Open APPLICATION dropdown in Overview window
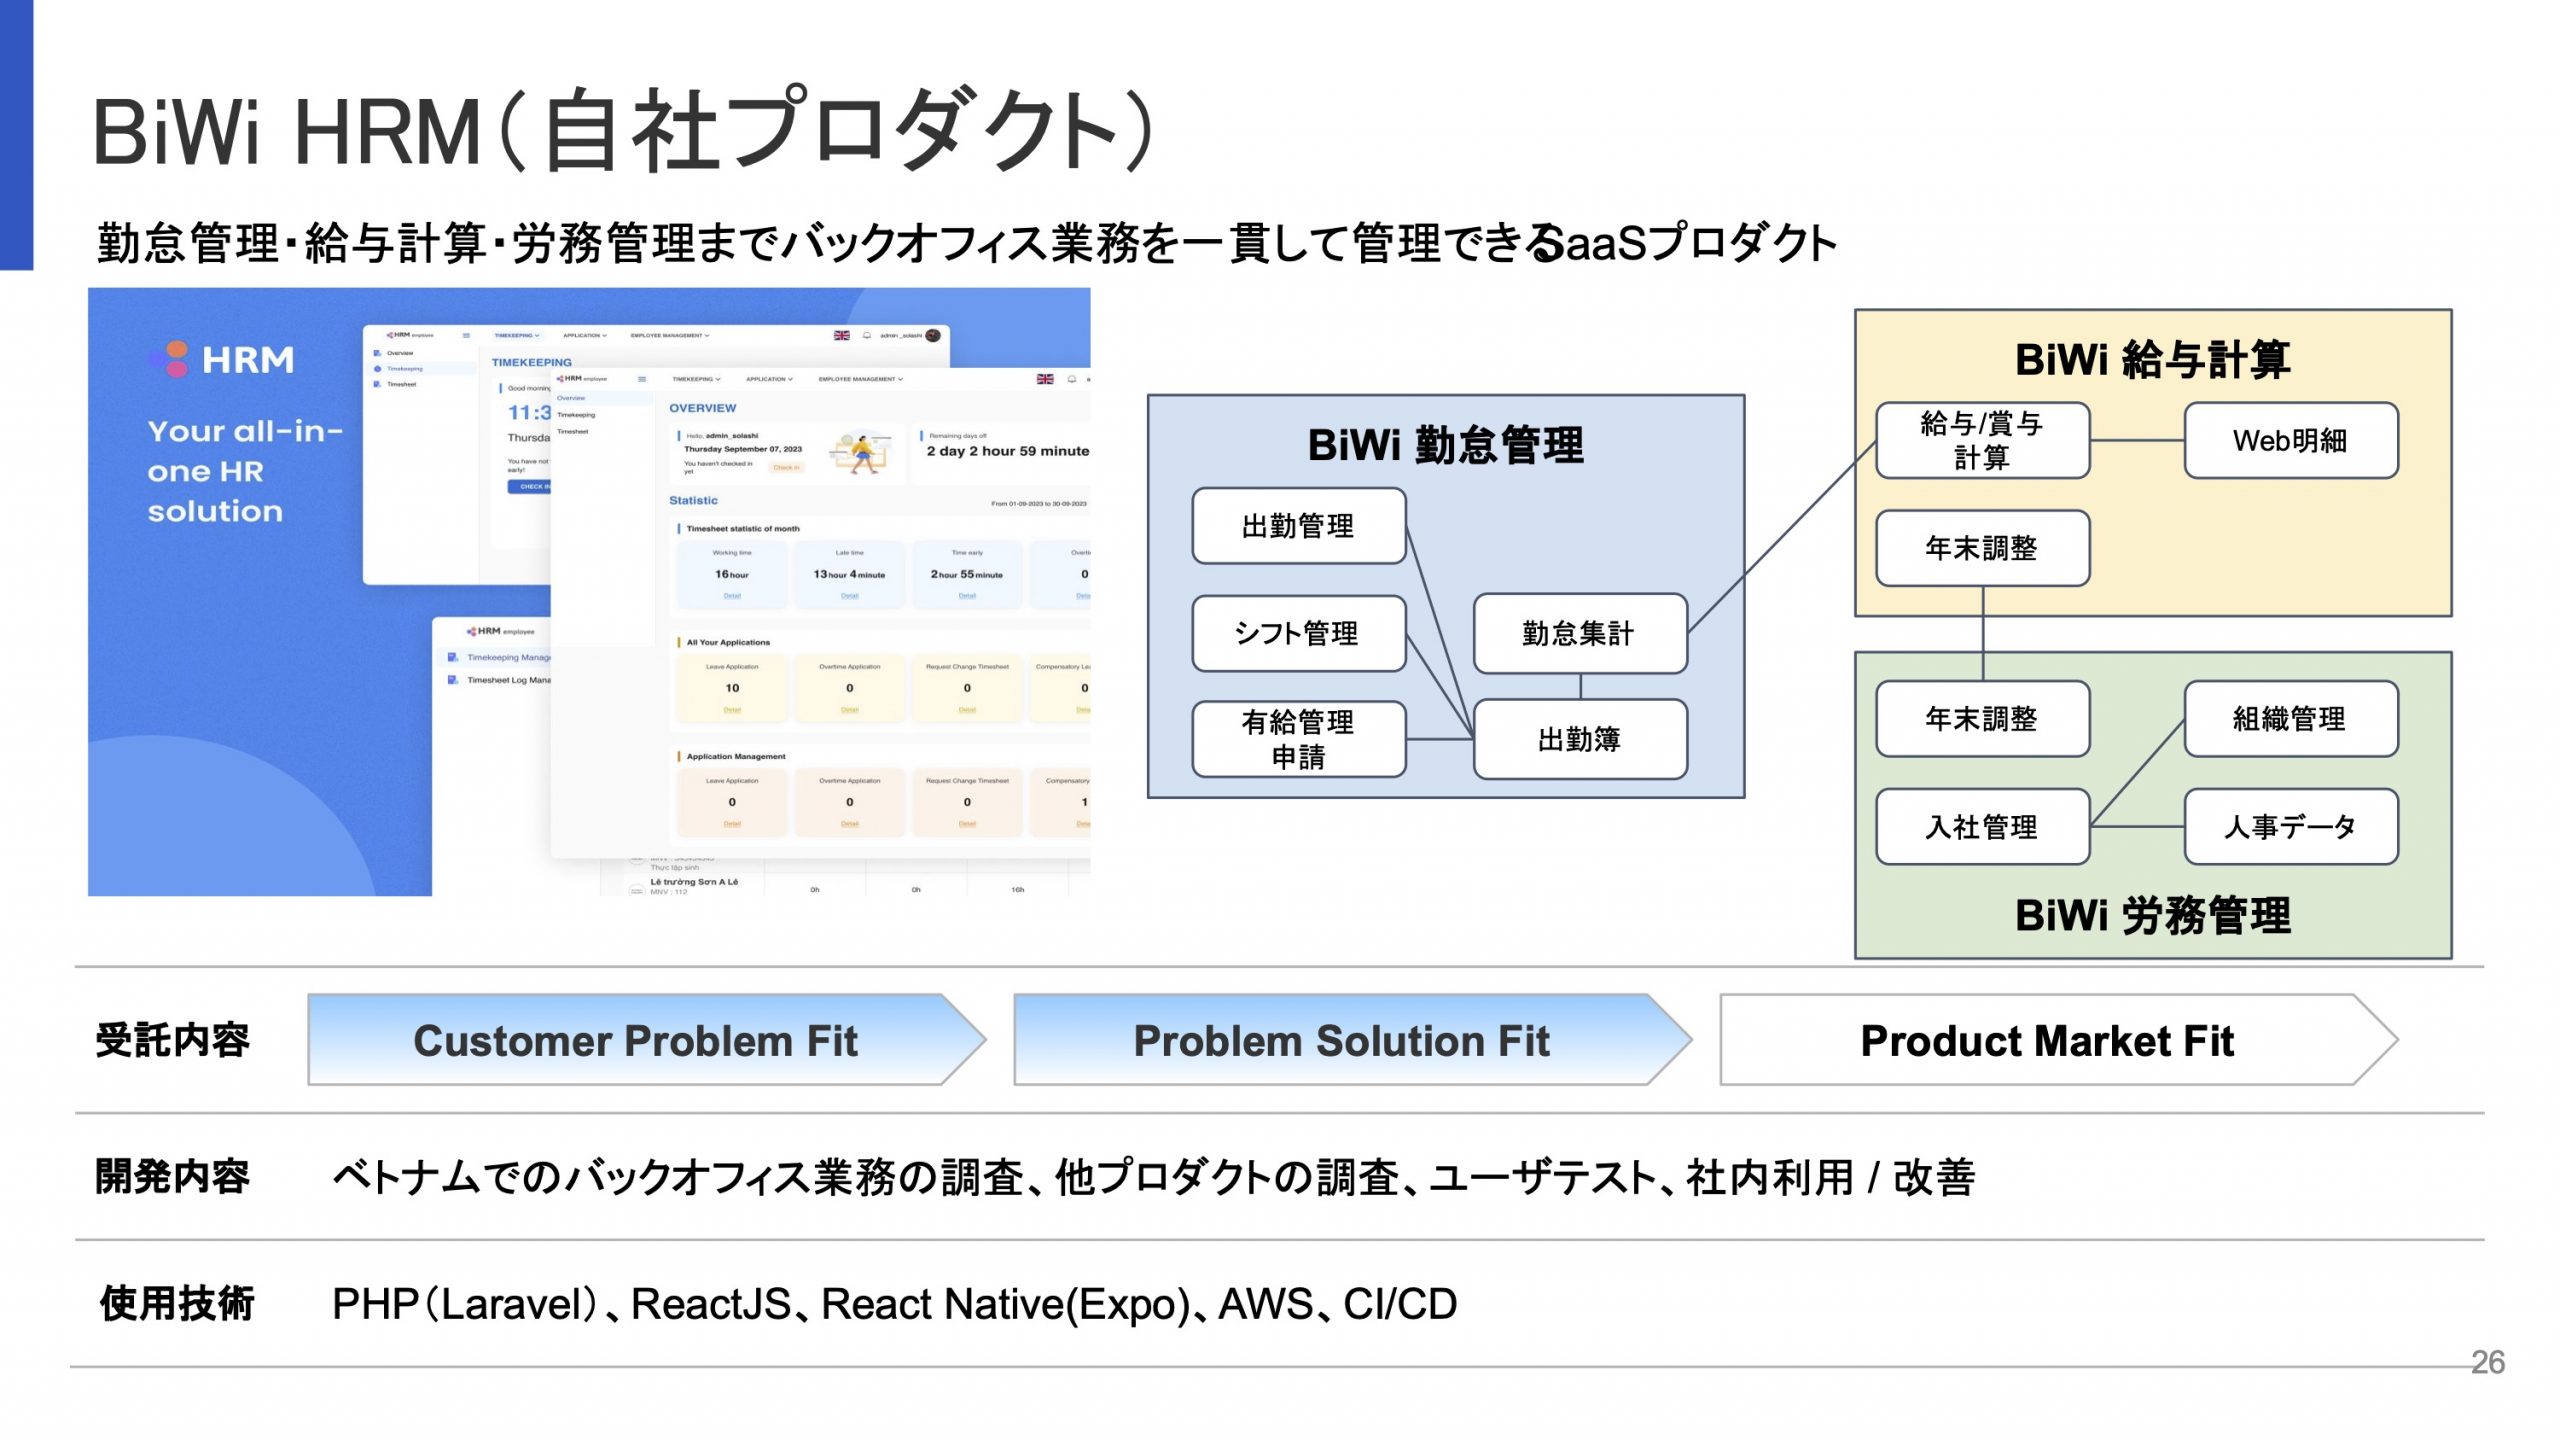 pyautogui.click(x=769, y=379)
